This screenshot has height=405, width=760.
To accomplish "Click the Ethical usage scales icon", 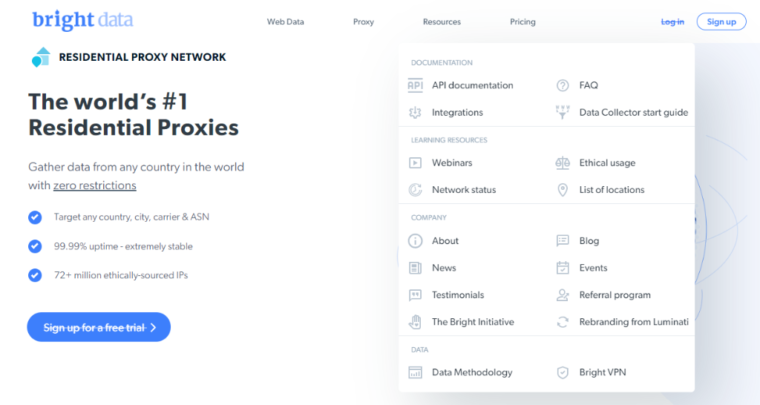I will tap(562, 163).
